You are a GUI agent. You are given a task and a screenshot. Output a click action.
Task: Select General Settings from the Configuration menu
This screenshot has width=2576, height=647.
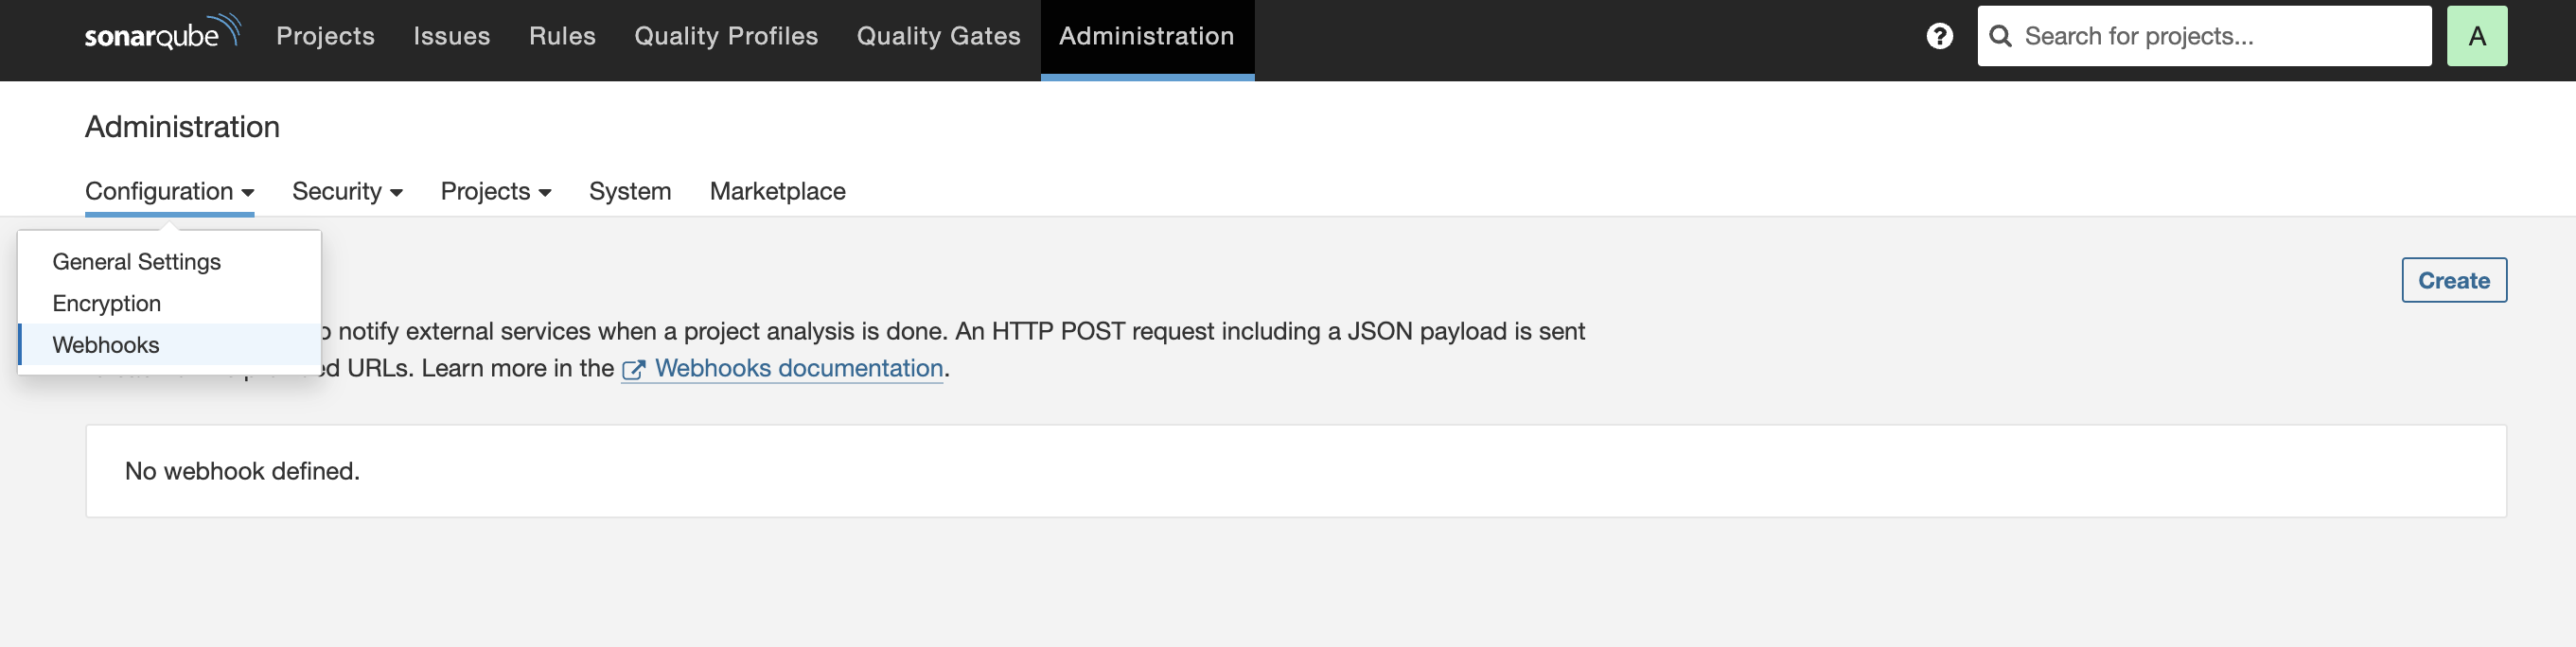tap(136, 261)
